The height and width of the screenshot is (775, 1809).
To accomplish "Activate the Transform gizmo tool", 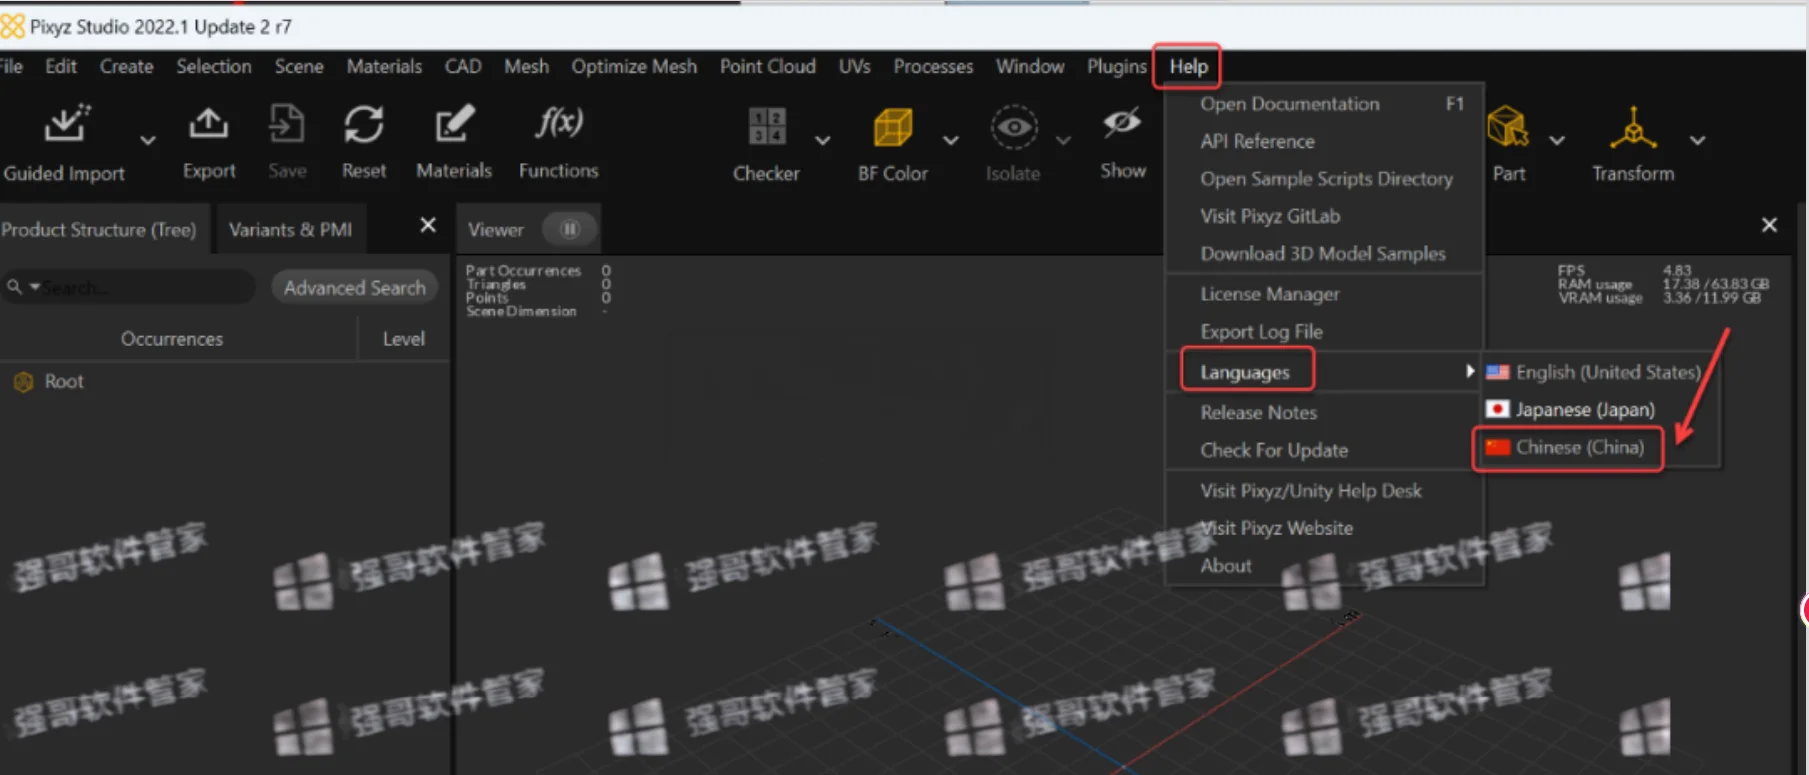I will coord(1633,127).
